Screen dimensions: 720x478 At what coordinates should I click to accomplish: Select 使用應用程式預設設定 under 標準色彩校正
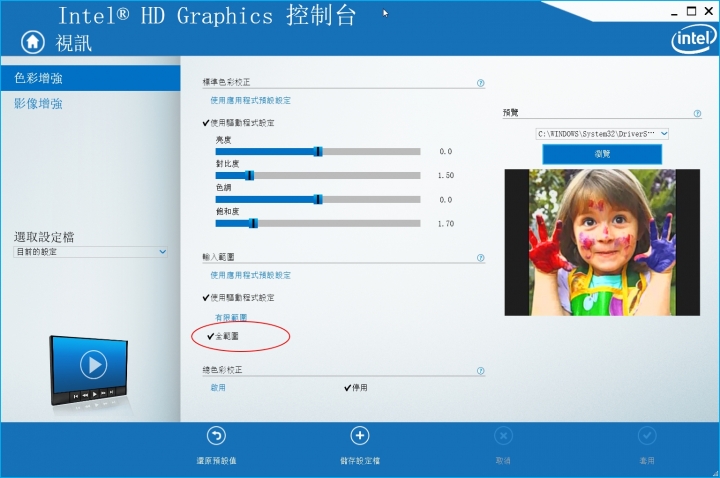[250, 101]
